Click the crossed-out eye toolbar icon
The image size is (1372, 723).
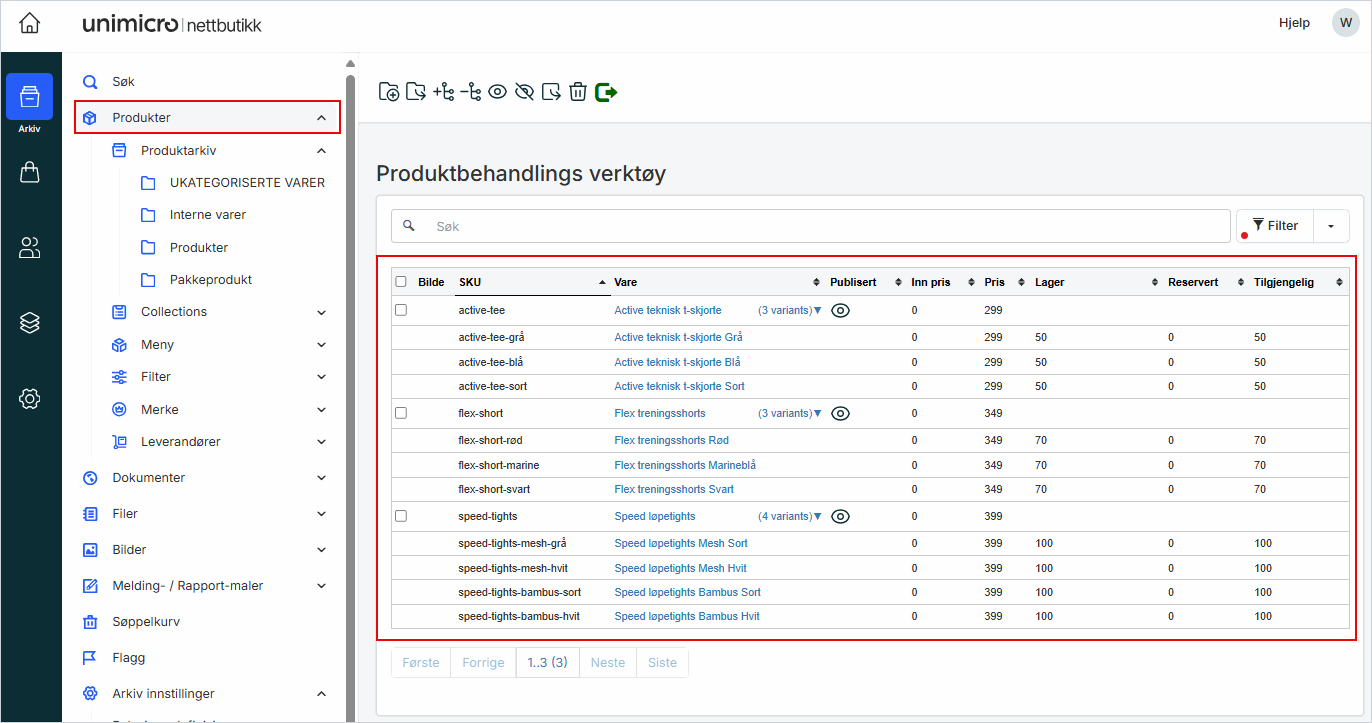click(524, 92)
